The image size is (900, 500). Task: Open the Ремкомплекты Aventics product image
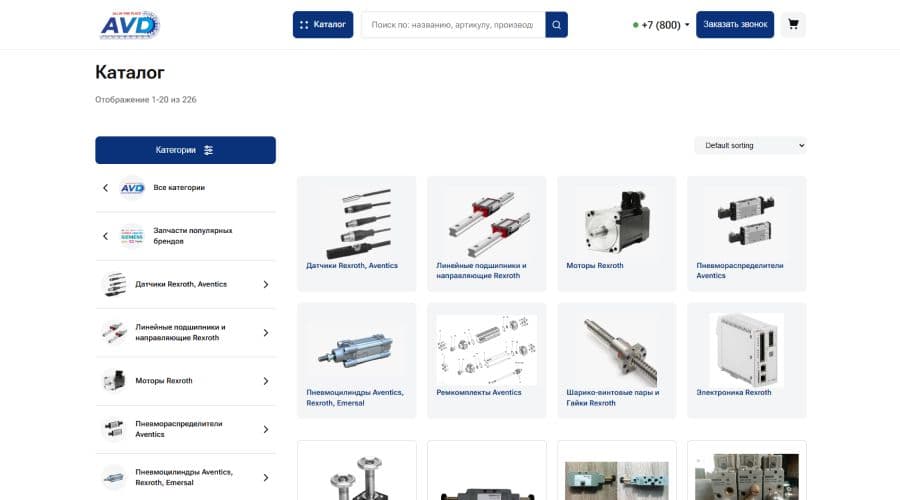click(x=486, y=349)
